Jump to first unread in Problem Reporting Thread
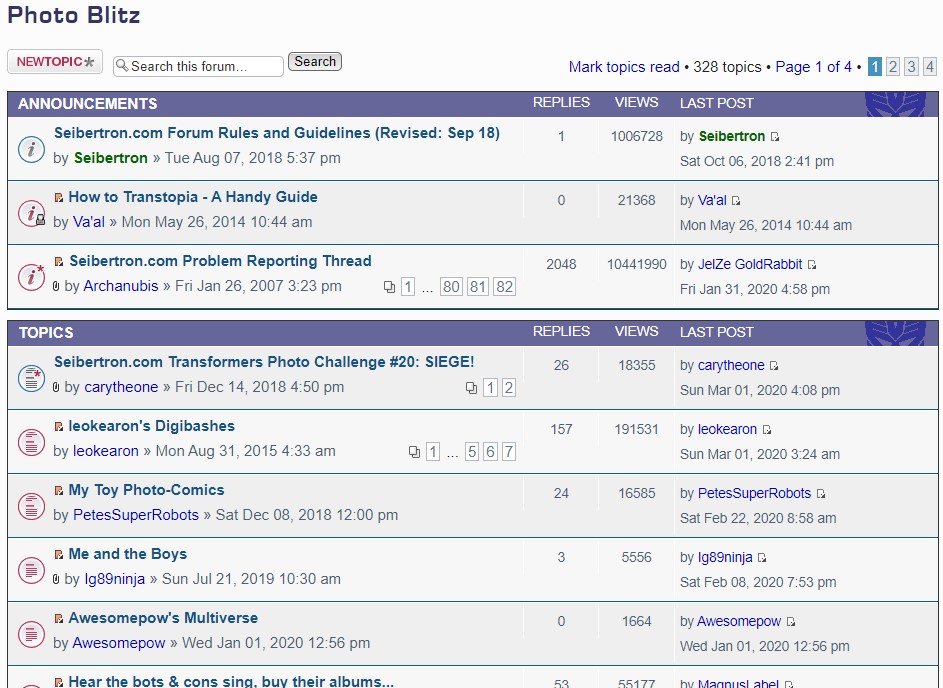This screenshot has height=688, width=943. pyautogui.click(x=59, y=261)
